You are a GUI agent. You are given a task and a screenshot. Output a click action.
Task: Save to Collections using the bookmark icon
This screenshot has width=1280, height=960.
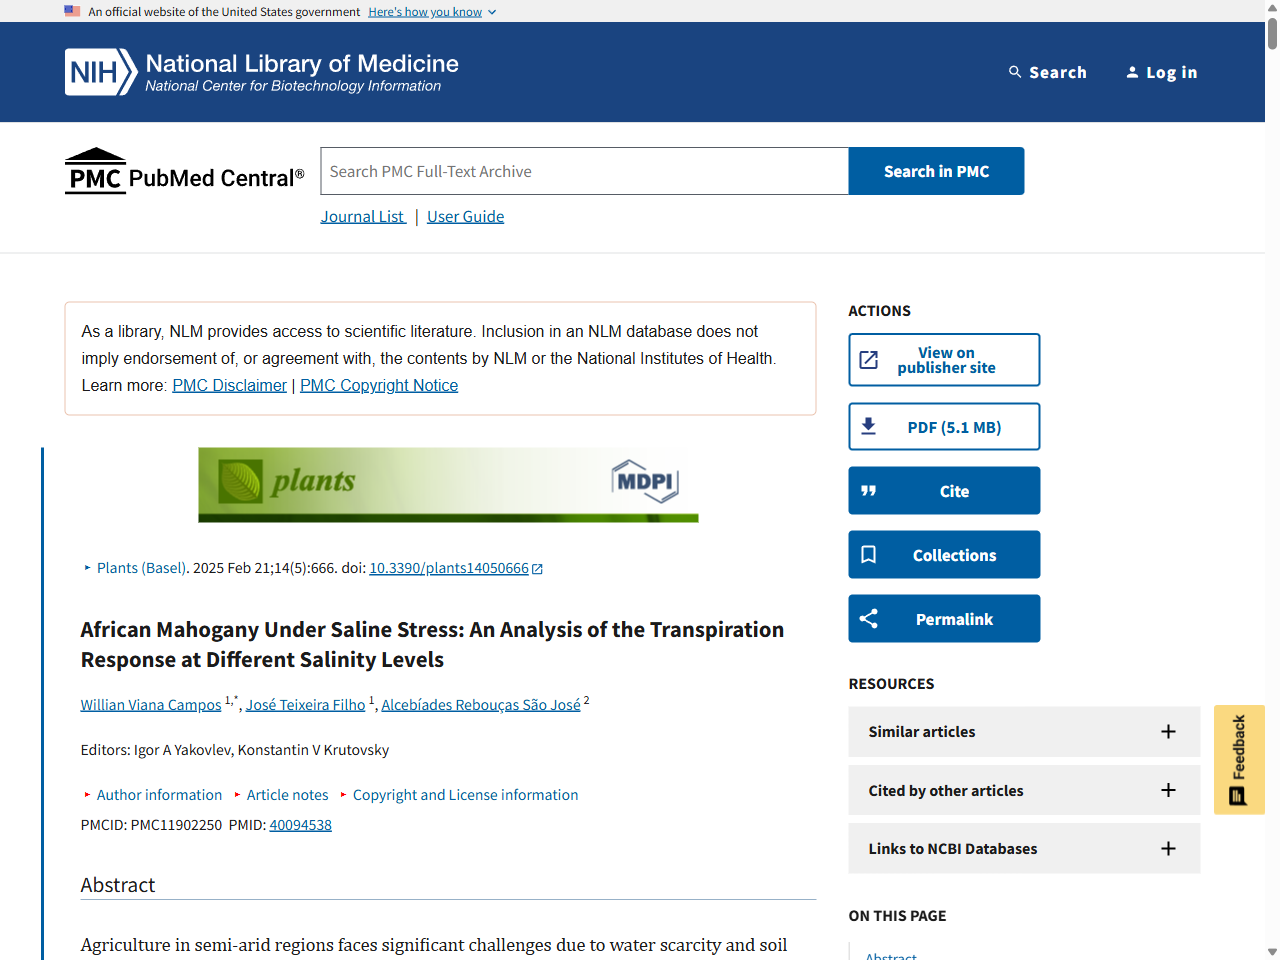(x=867, y=554)
